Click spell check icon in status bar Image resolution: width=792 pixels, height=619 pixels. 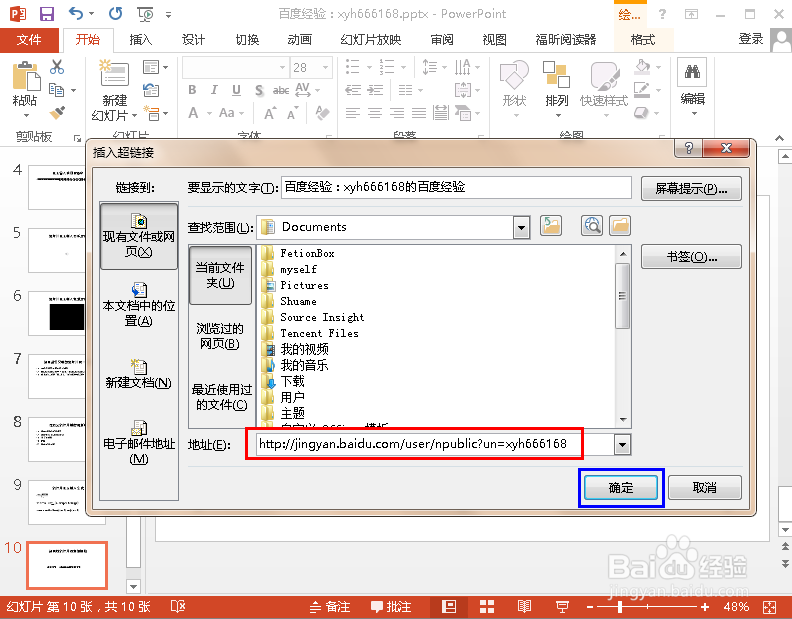point(178,606)
